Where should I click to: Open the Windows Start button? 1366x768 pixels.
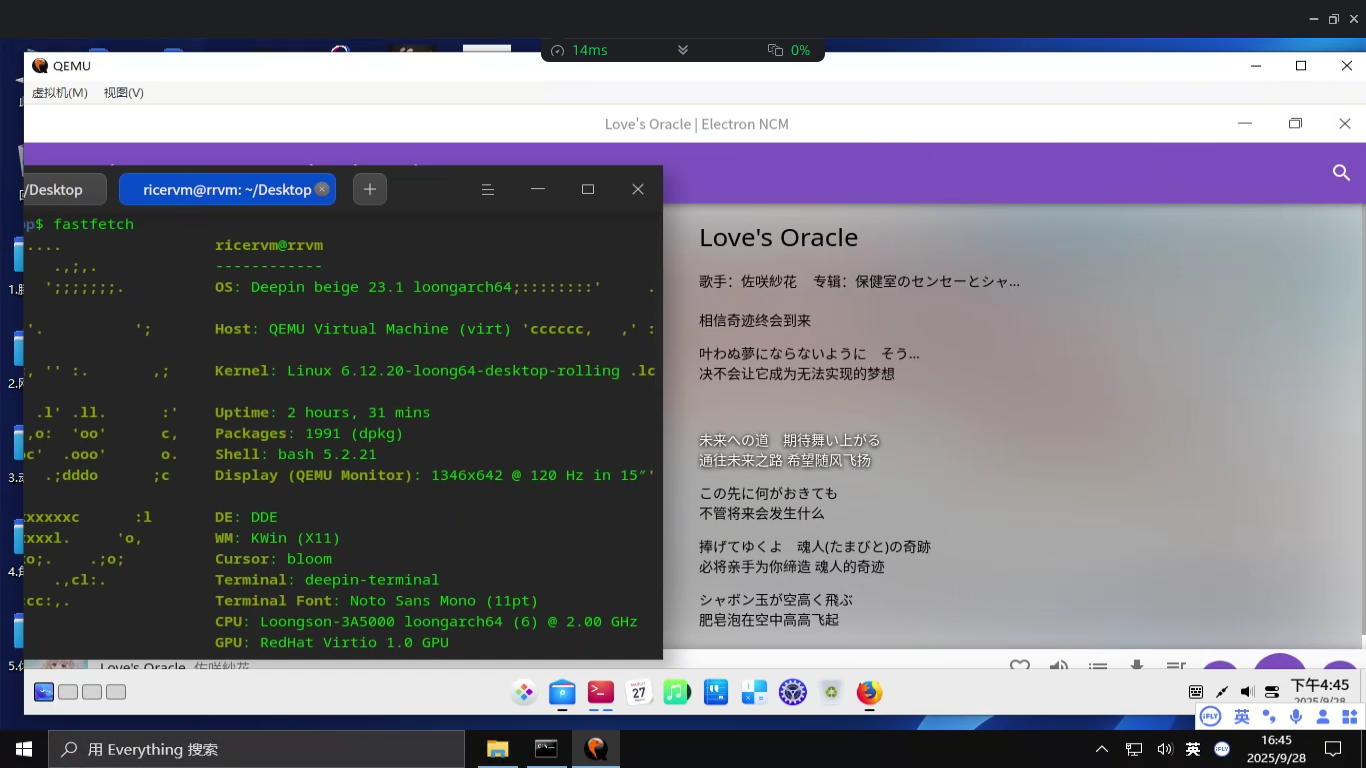pos(24,748)
